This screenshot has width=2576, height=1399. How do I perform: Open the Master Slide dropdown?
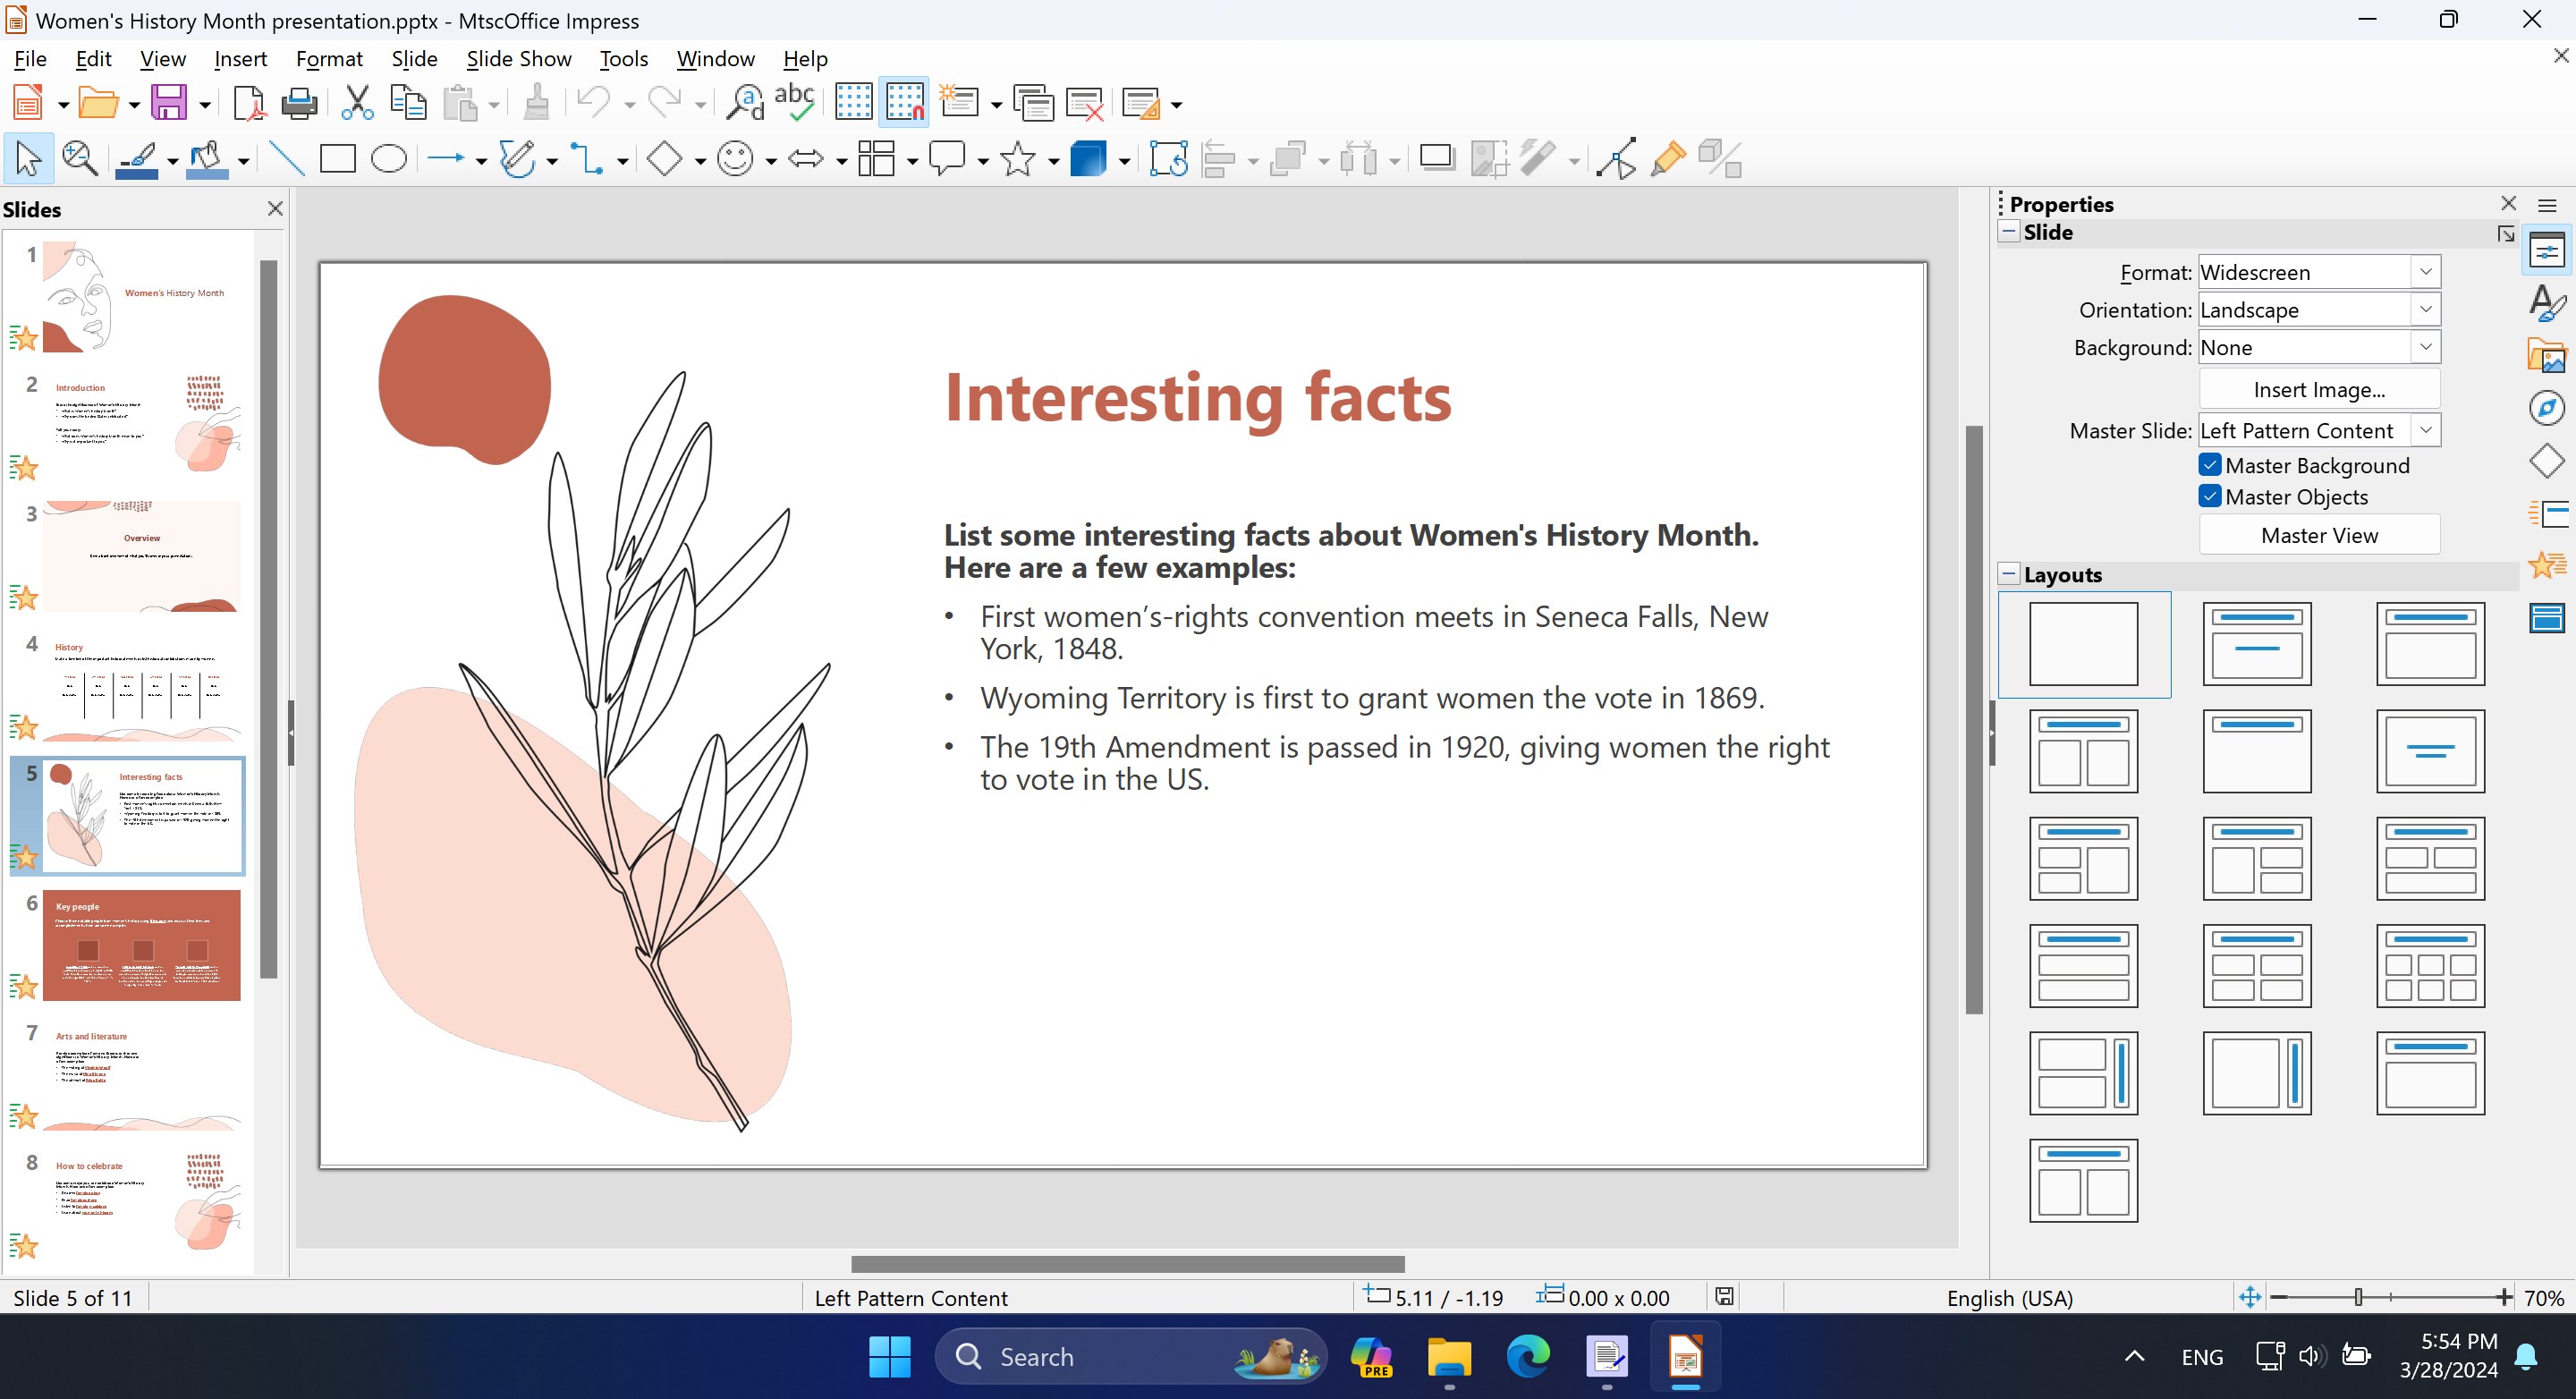click(x=2425, y=430)
